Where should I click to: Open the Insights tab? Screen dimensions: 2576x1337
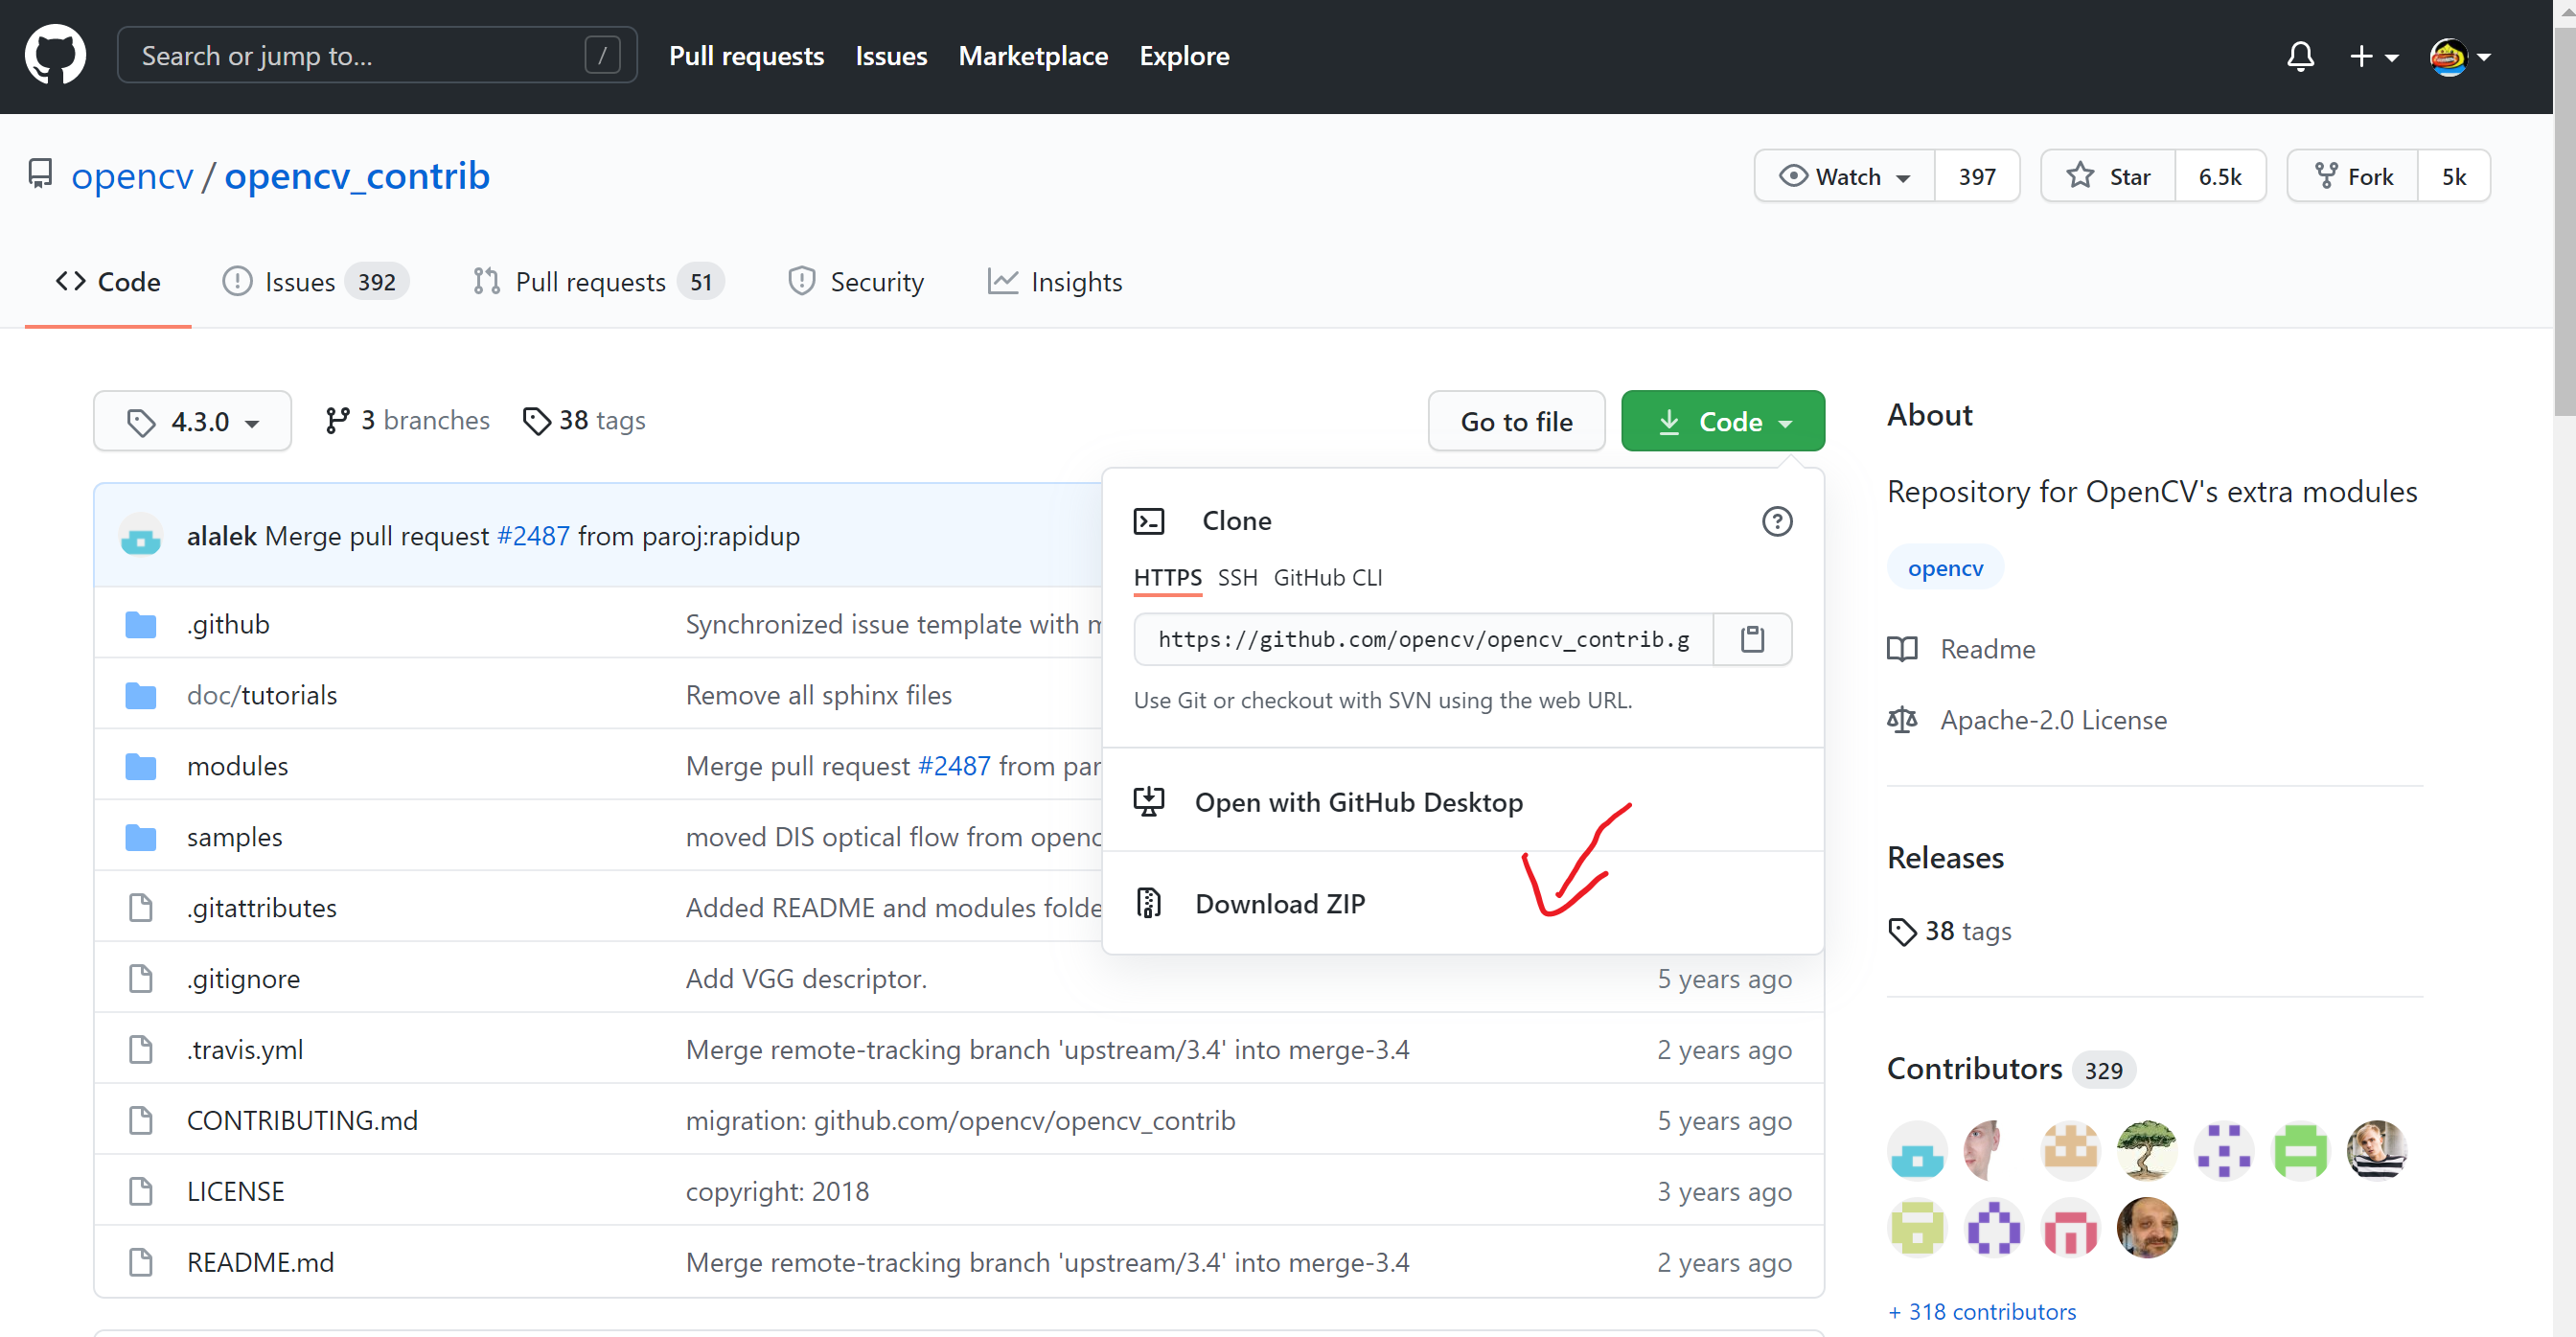pyautogui.click(x=1055, y=283)
